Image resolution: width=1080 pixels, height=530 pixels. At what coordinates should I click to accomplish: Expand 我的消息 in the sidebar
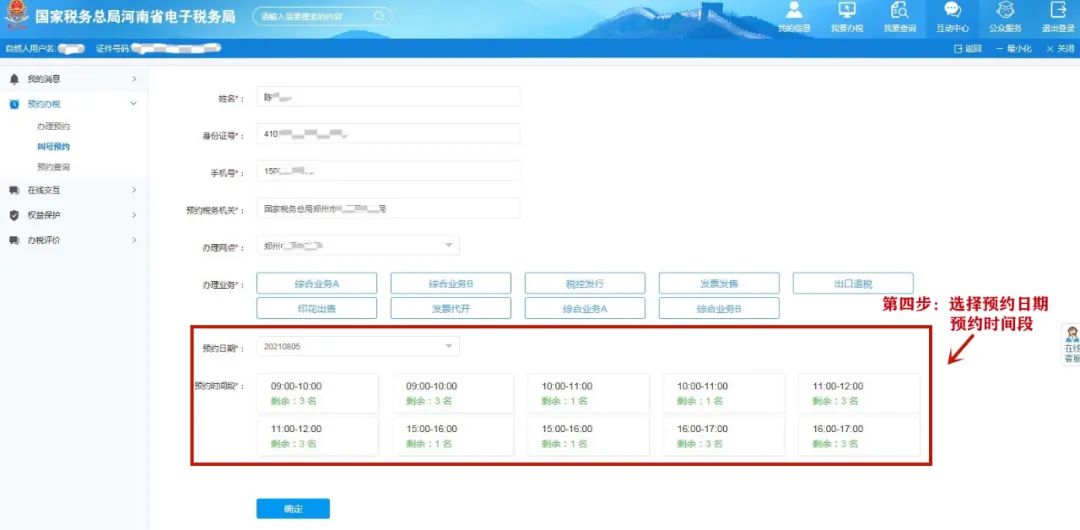tap(70, 79)
